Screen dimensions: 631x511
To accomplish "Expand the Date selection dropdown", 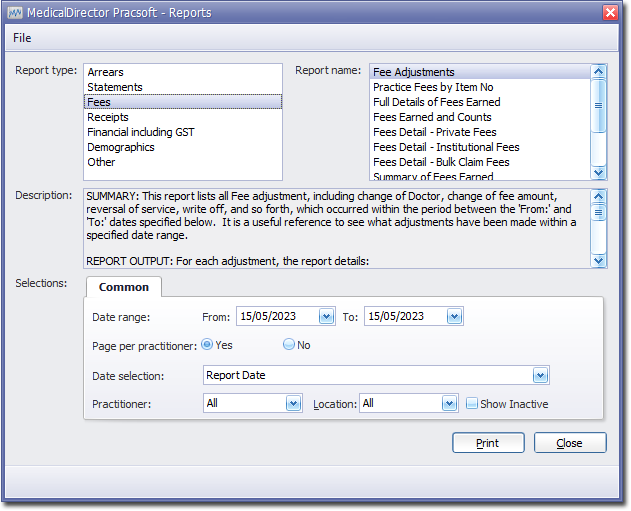I will (x=540, y=376).
